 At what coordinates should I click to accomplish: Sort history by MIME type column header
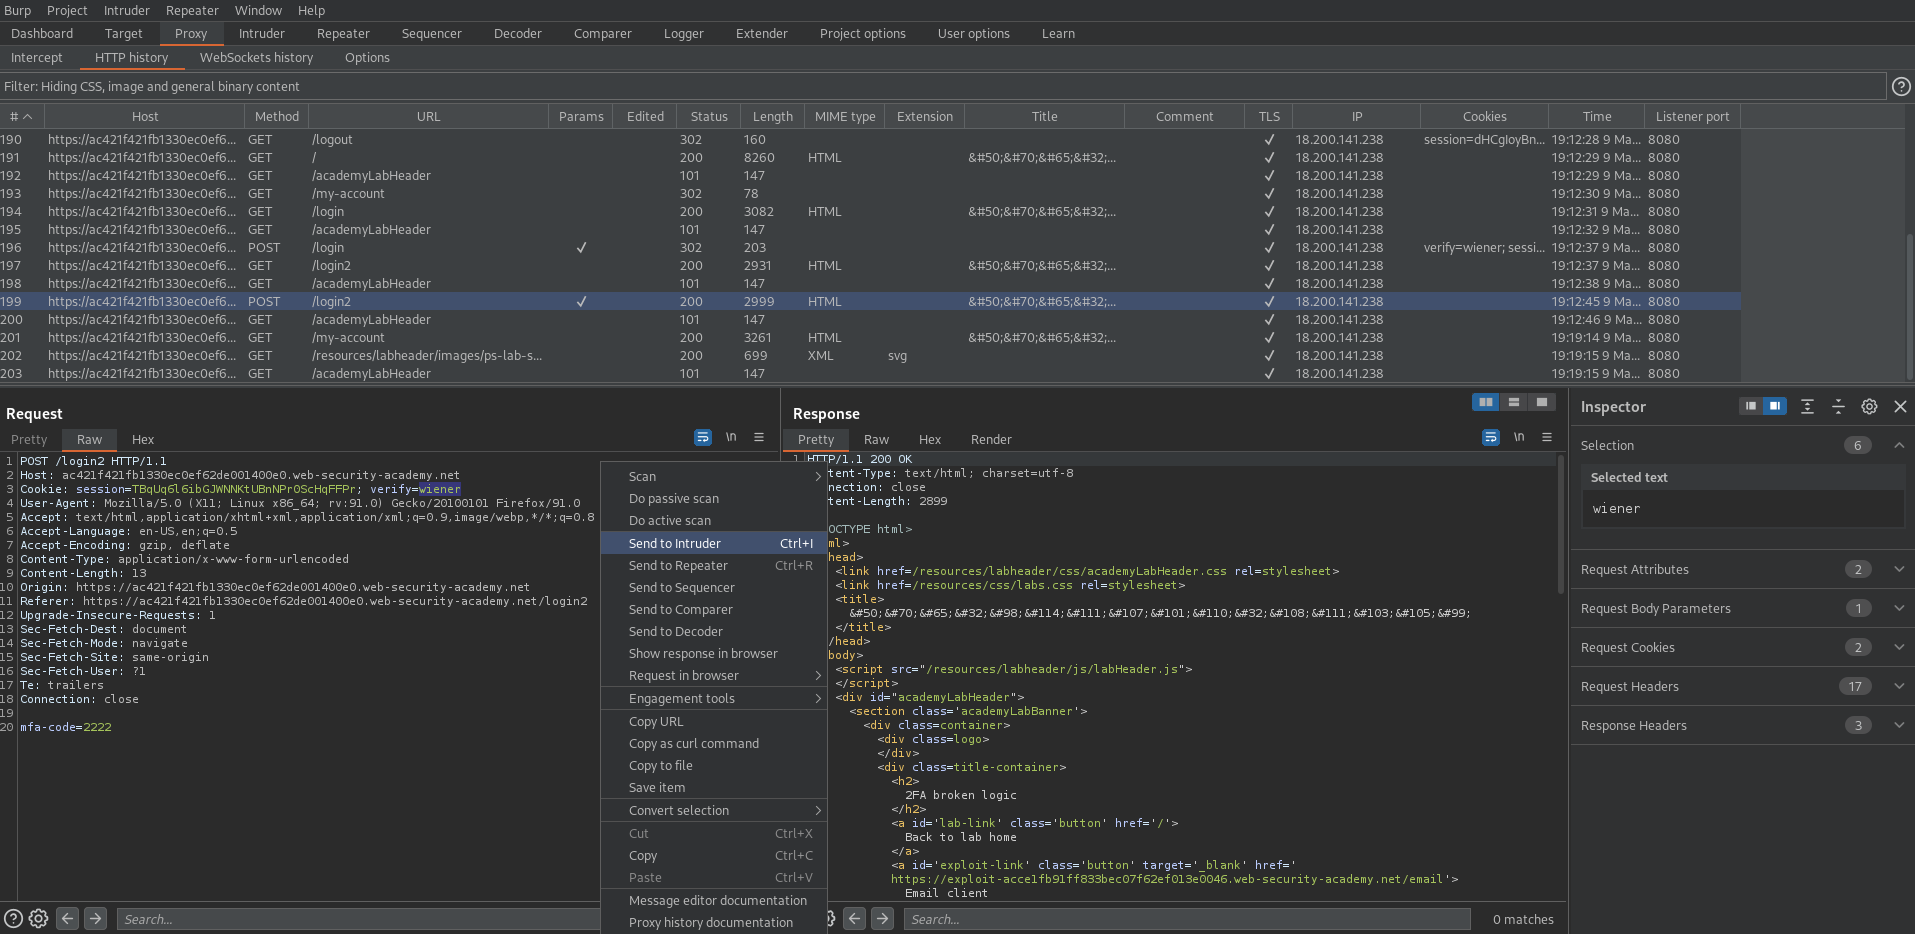click(x=845, y=116)
